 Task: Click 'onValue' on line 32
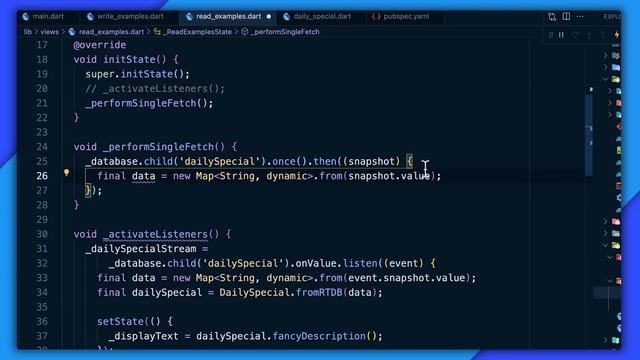click(316, 264)
